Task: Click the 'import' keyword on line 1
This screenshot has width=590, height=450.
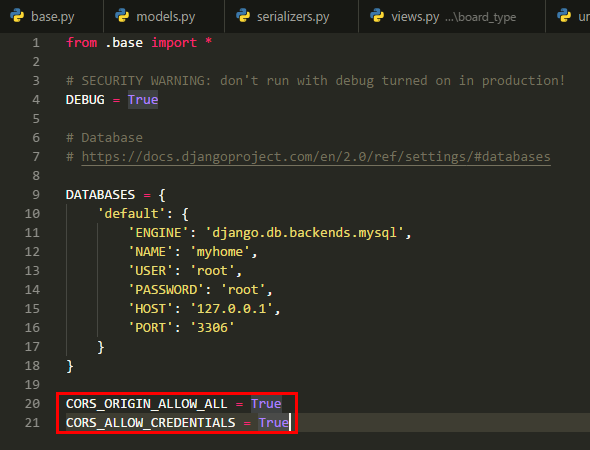Action: click(x=174, y=43)
